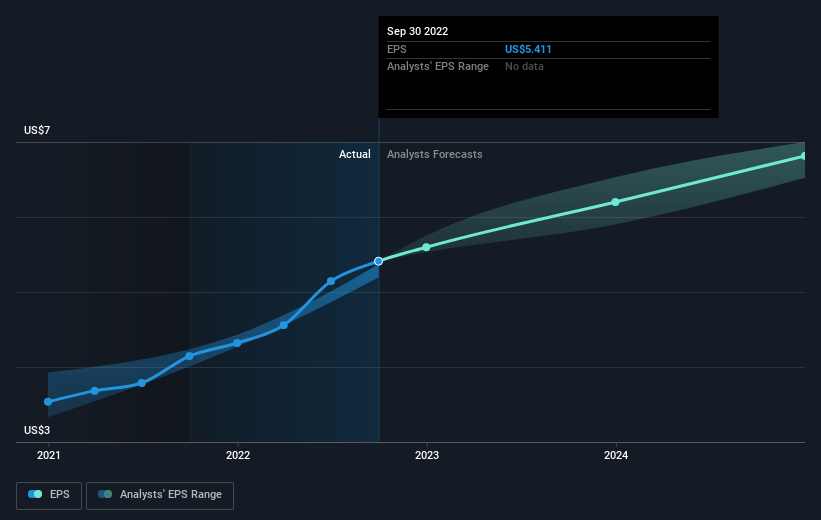Click the first EPS data point at 2021
The image size is (821, 520).
48,402
